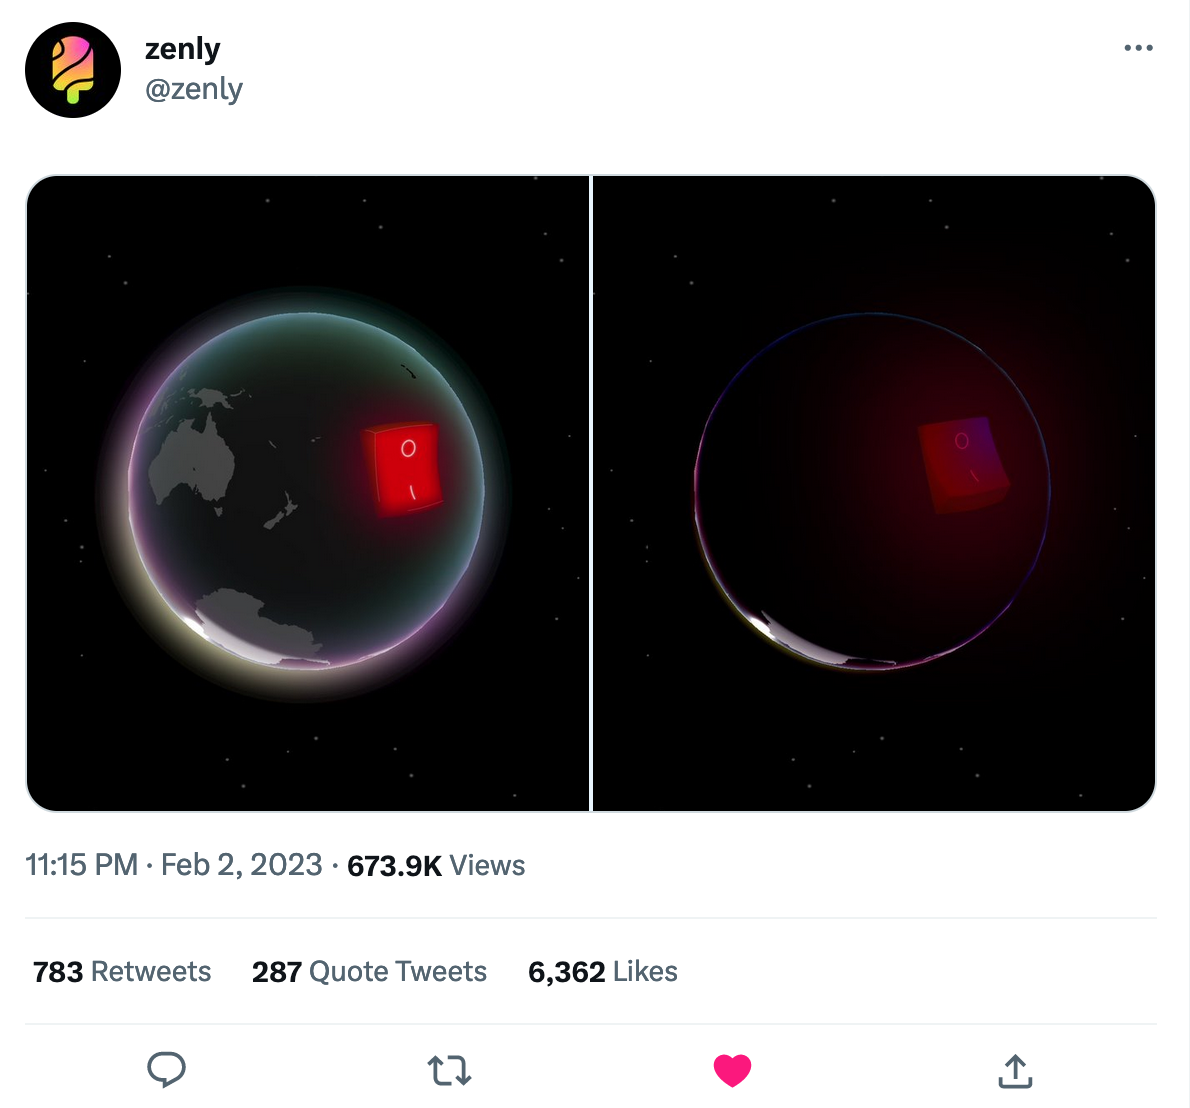1190x1108 pixels.
Task: Click Australia on the lit globe
Action: coord(192,463)
